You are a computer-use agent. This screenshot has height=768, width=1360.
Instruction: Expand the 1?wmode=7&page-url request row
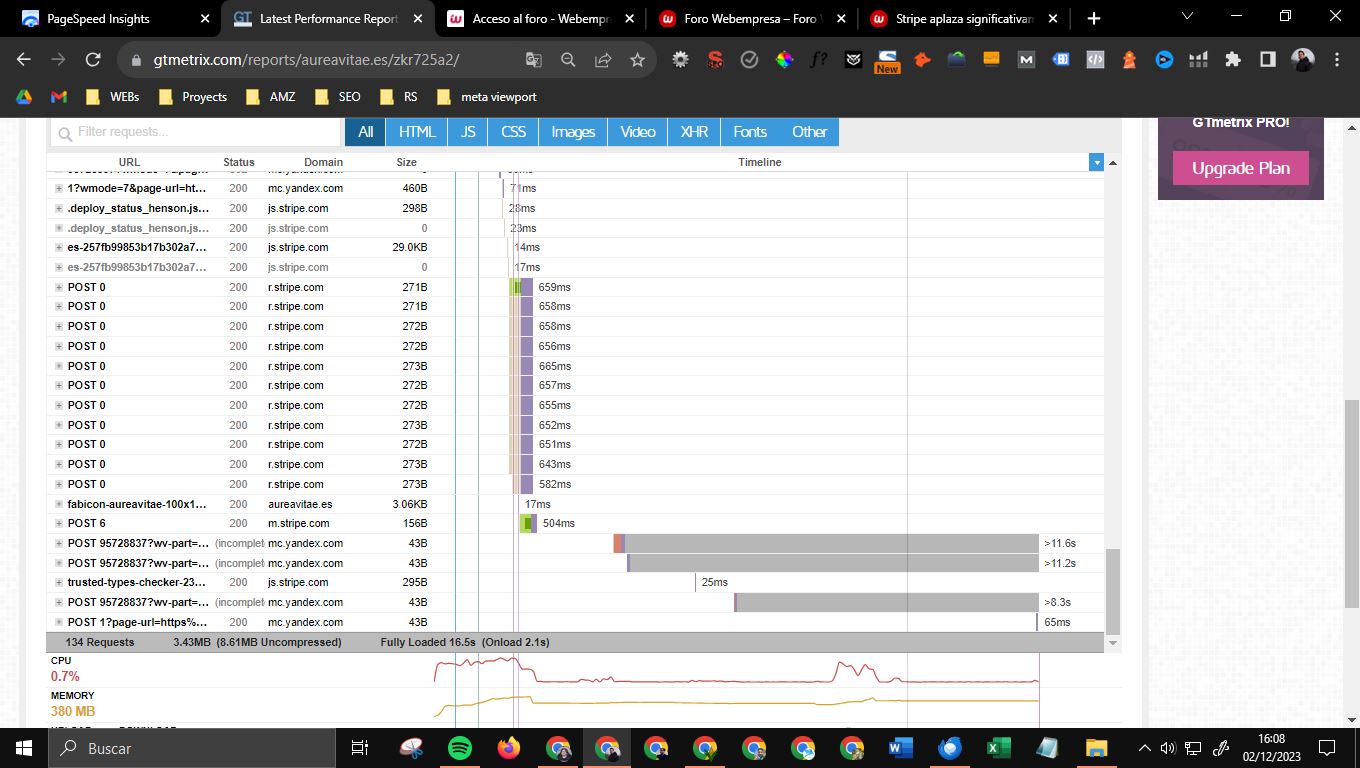pyautogui.click(x=59, y=188)
